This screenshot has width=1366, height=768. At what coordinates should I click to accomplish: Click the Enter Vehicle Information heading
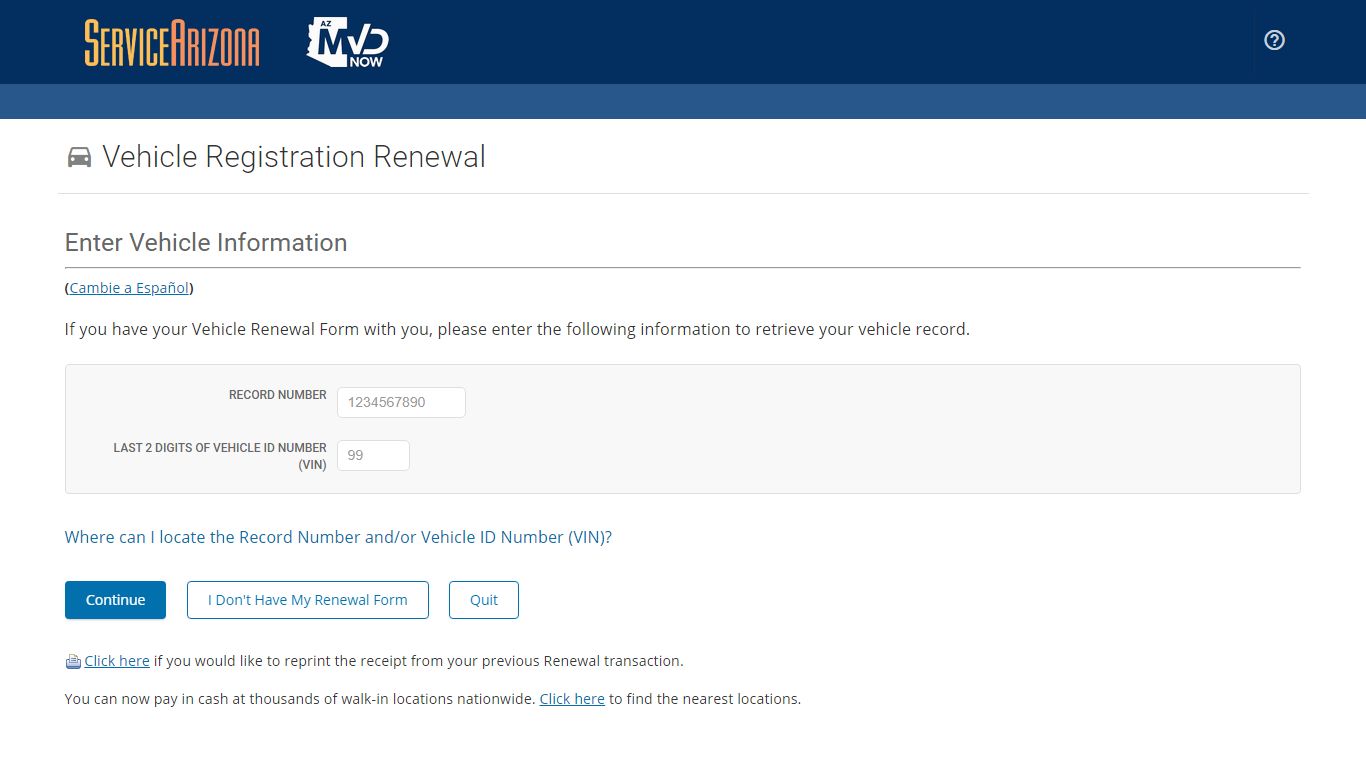tap(206, 243)
